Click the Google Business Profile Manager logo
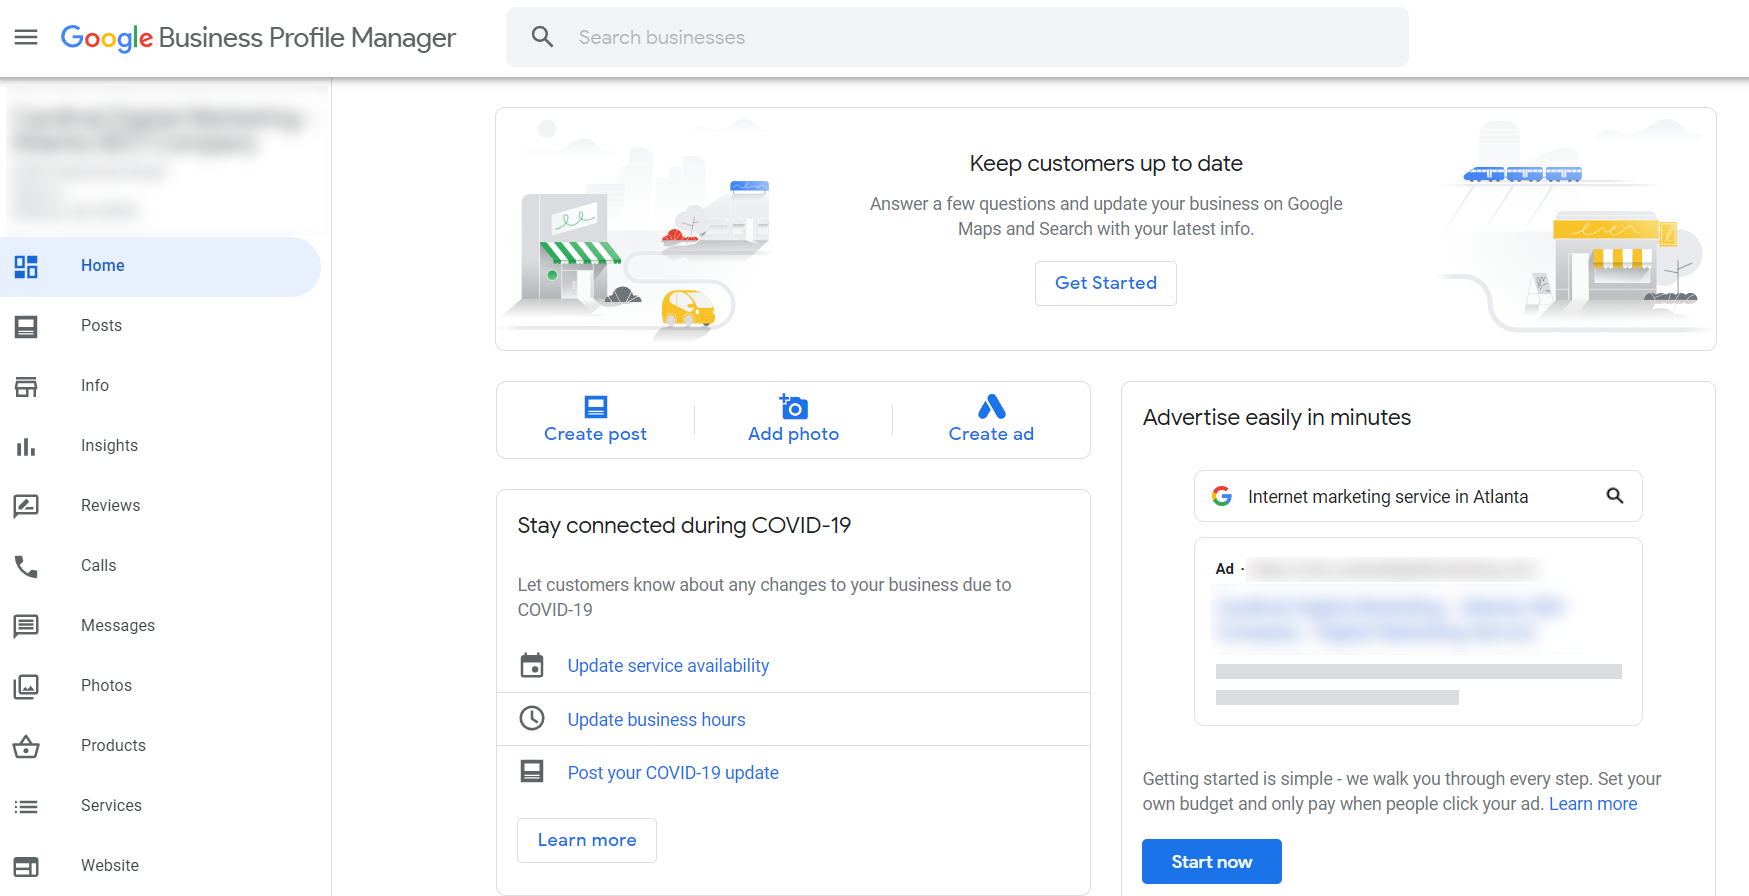Viewport: 1749px width, 896px height. point(258,37)
